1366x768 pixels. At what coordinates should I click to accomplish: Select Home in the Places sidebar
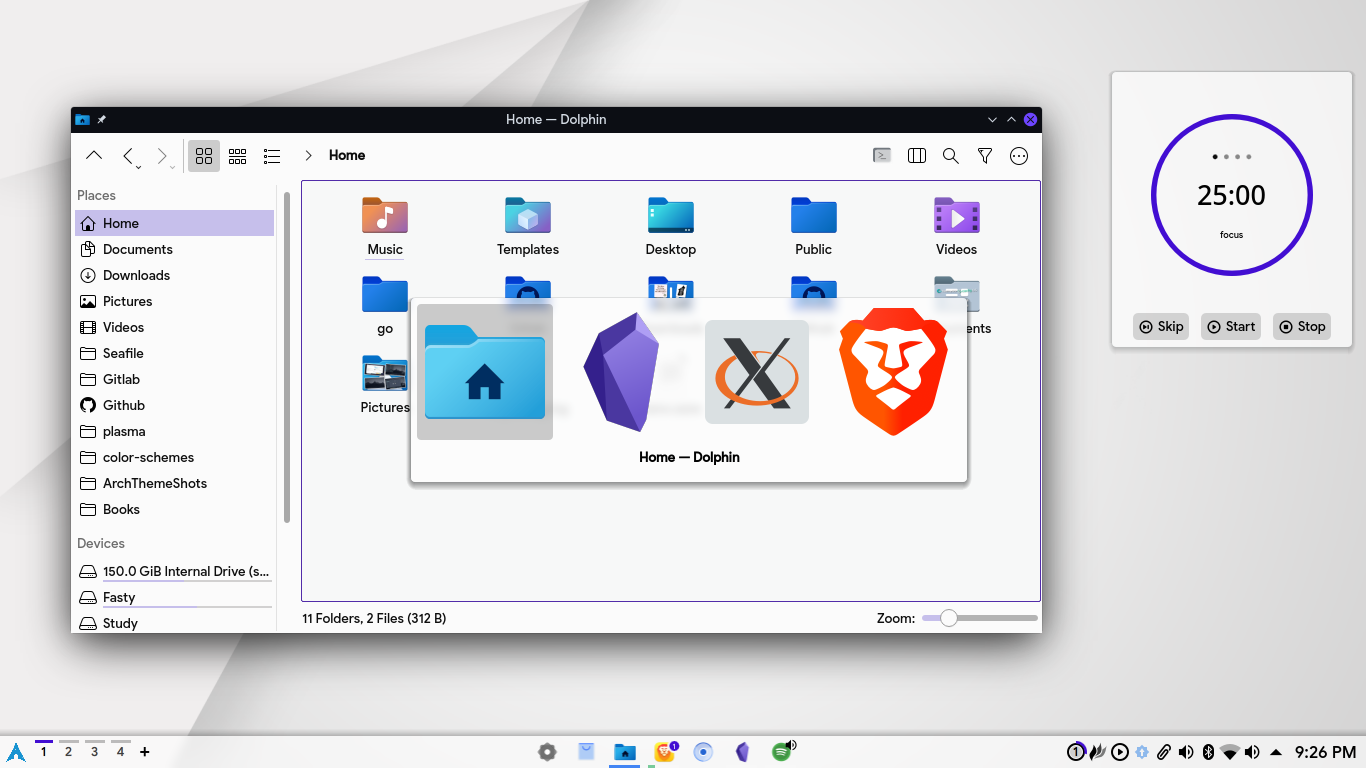[x=175, y=223]
